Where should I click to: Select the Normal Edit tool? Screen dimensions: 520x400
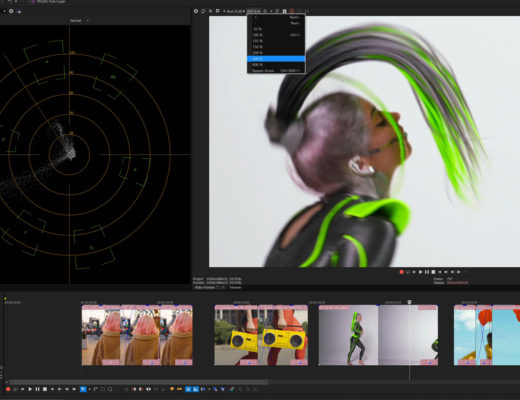[x=83, y=389]
